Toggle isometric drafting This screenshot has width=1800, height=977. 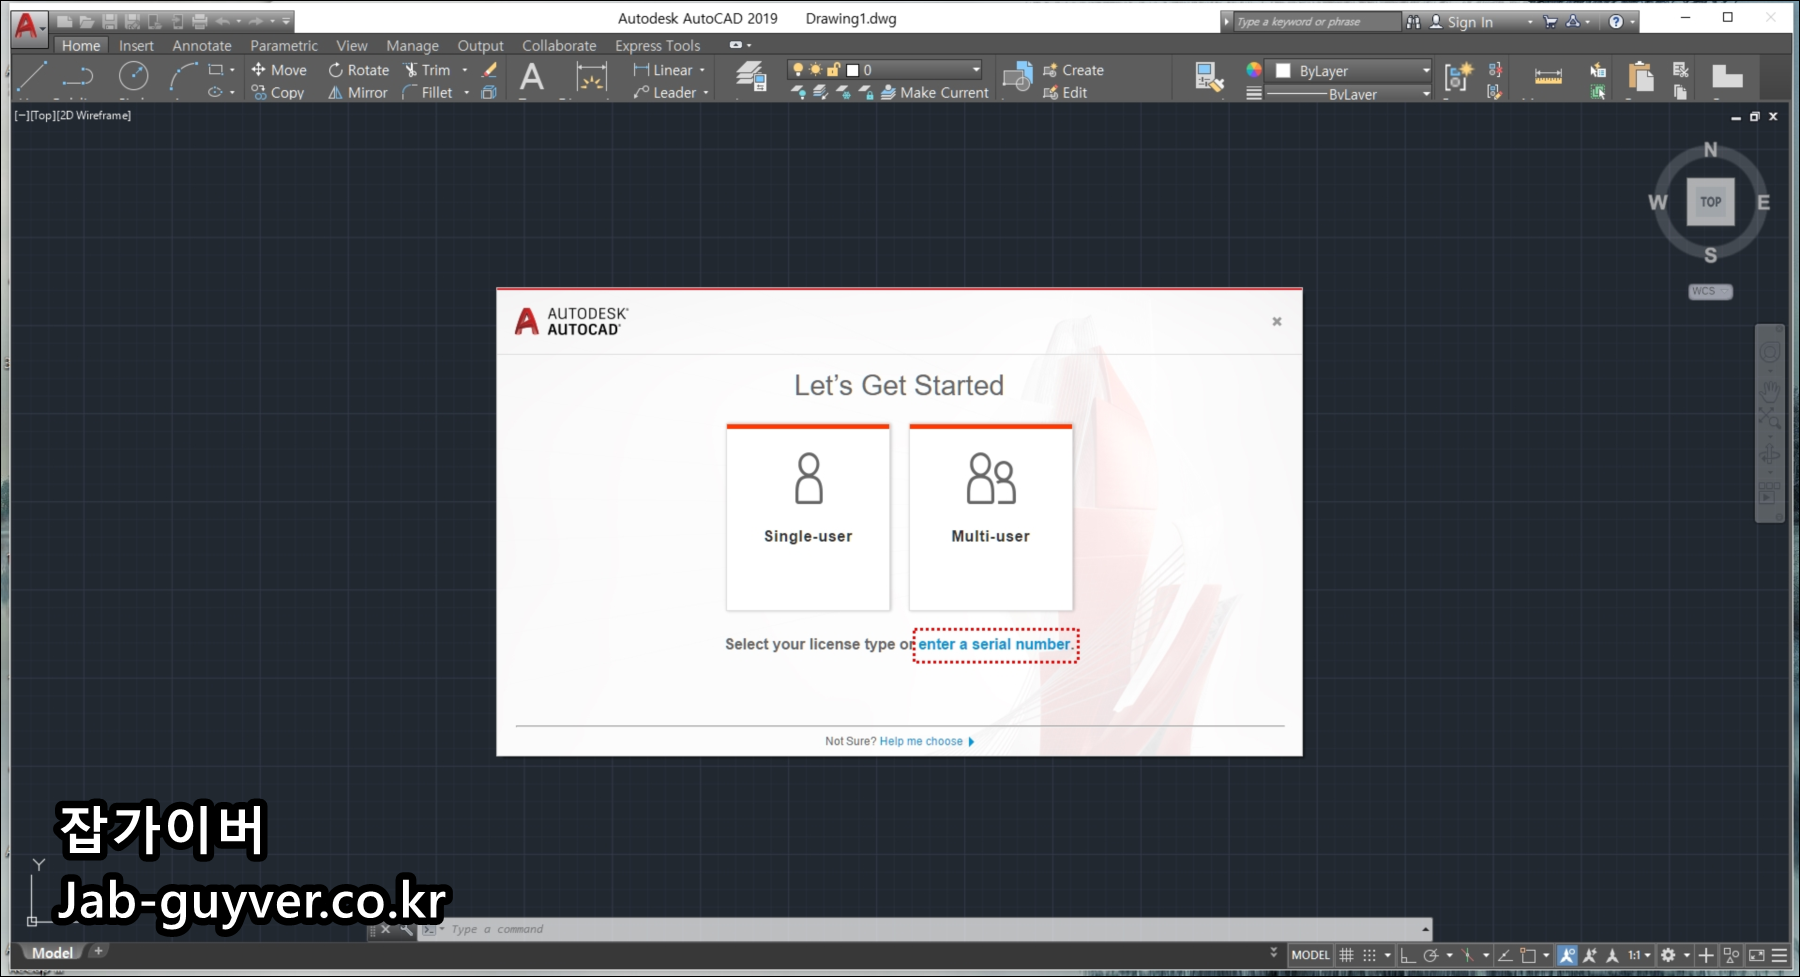(1467, 955)
